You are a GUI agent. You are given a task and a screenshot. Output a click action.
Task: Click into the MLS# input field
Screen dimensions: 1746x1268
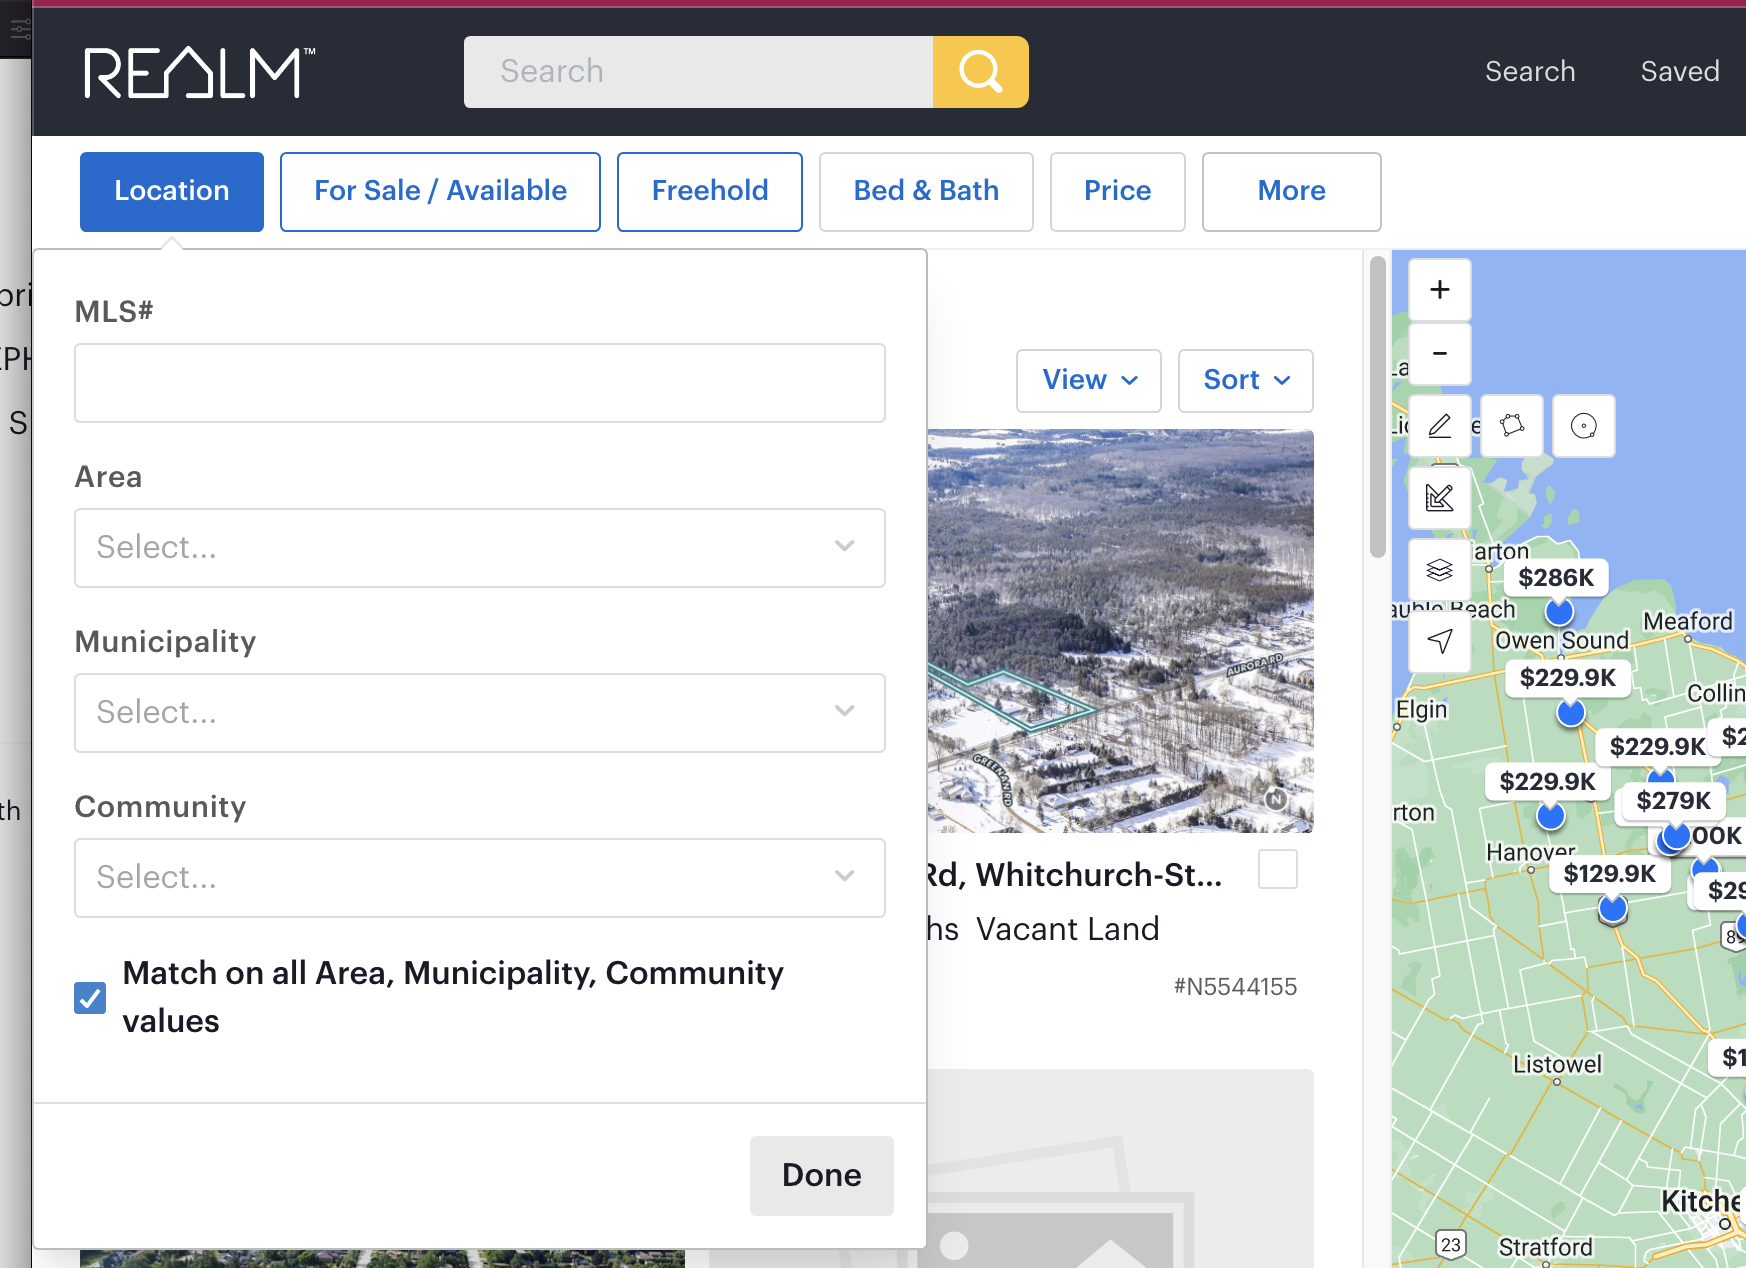[x=479, y=383]
